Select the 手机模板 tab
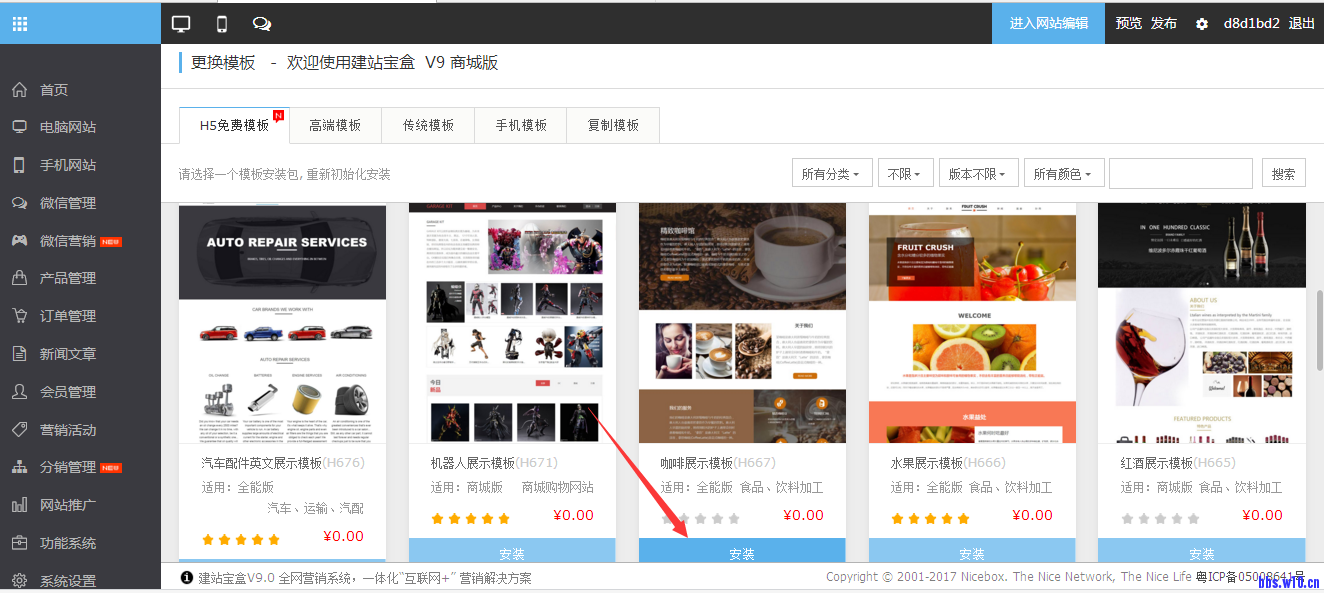The width and height of the screenshot is (1324, 593). (521, 126)
